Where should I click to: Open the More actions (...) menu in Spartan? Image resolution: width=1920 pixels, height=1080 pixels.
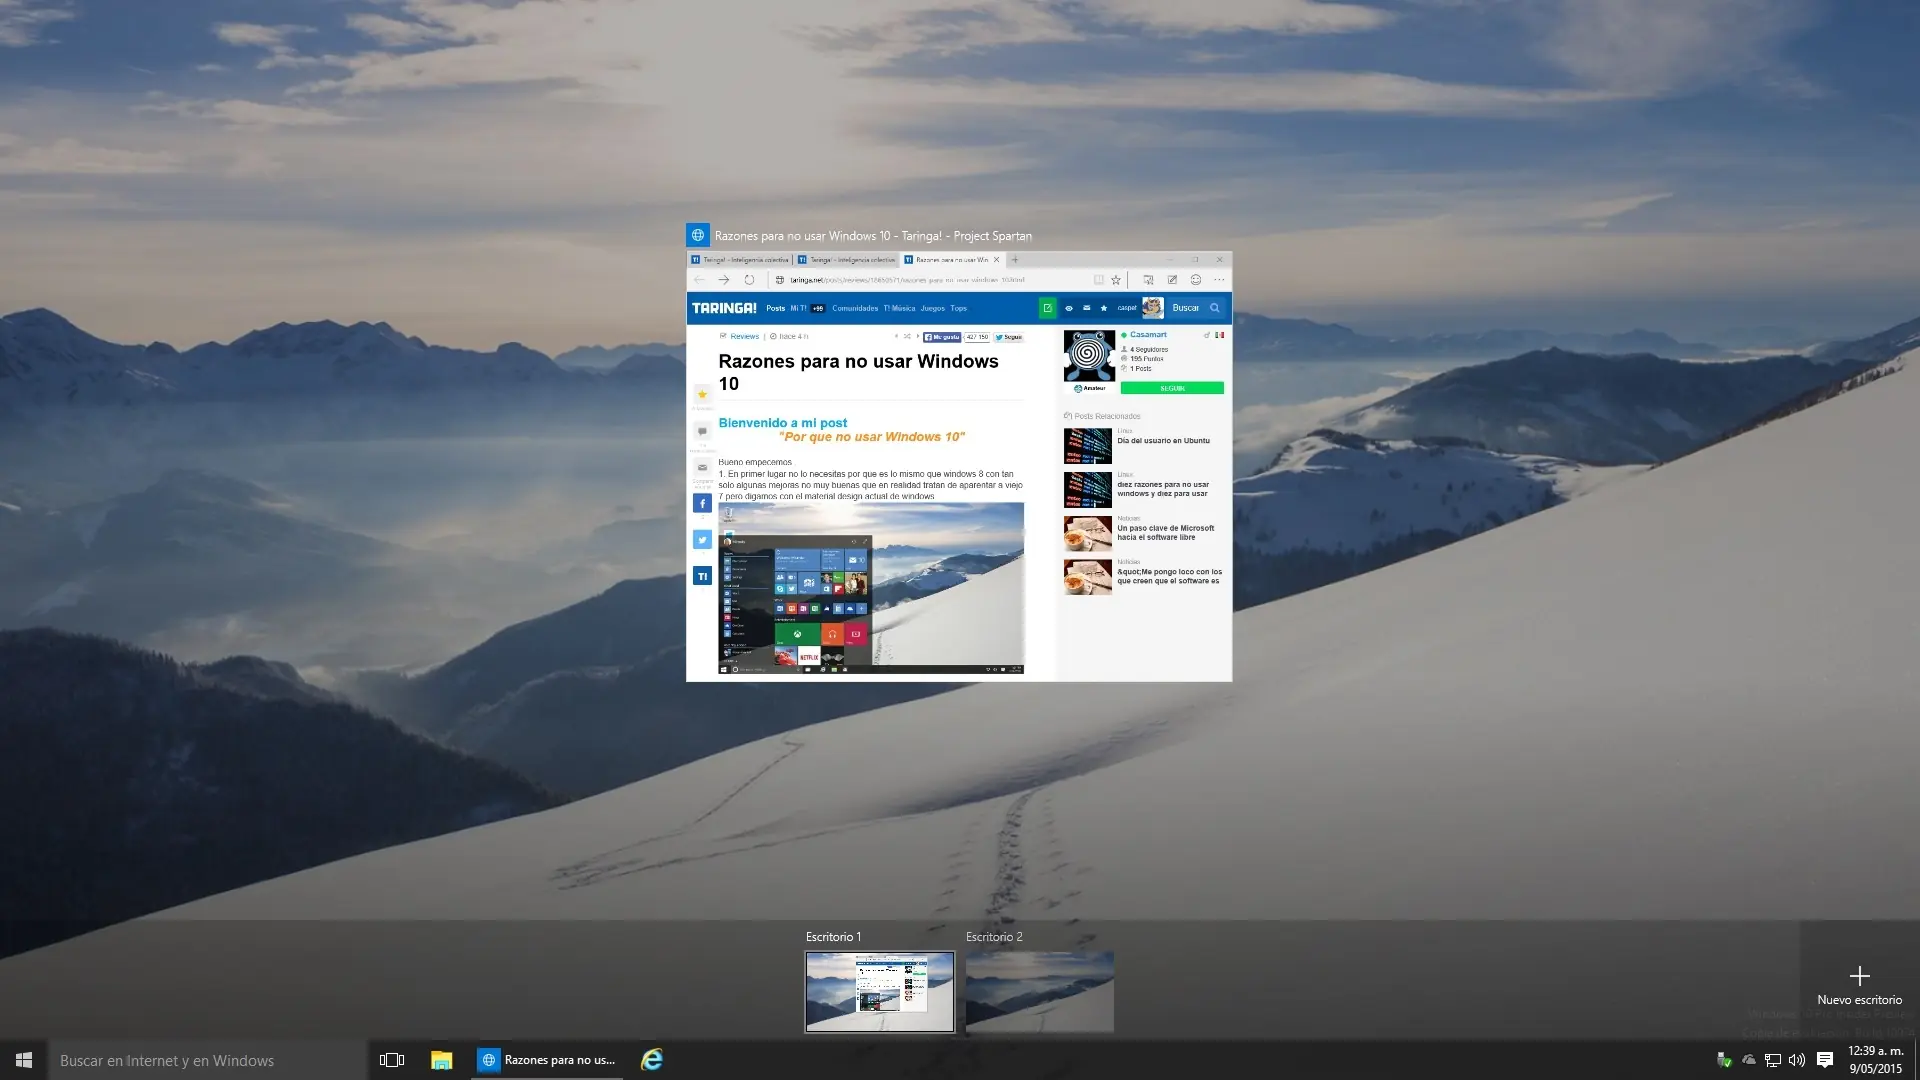pos(1219,280)
